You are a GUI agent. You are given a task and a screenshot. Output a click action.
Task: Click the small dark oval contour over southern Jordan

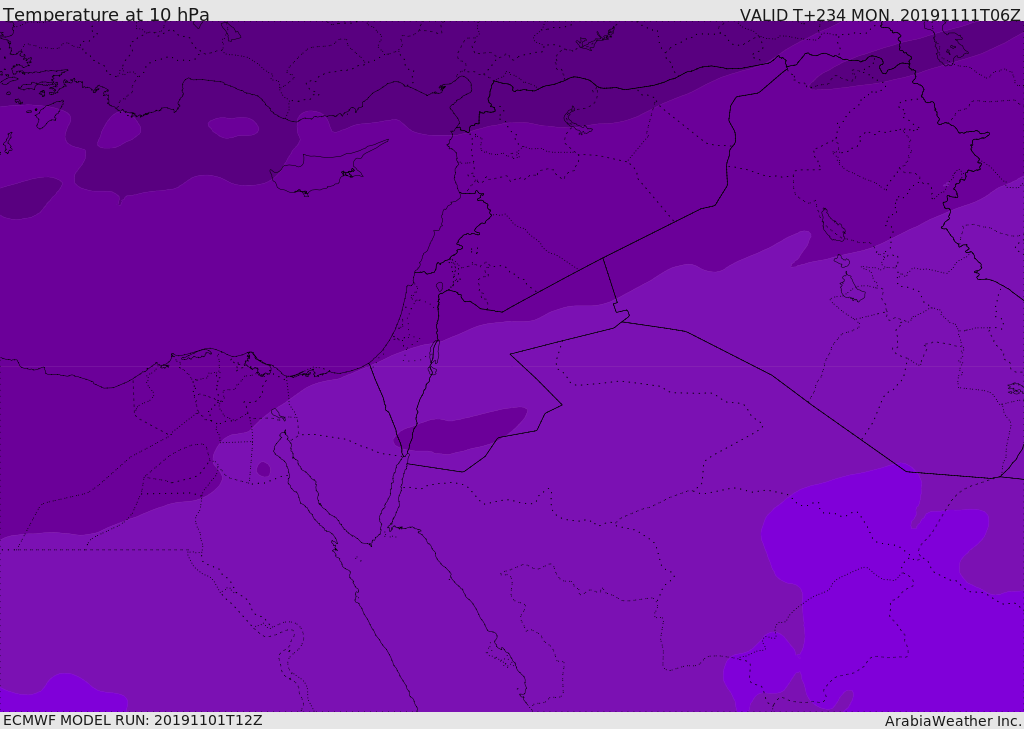[460, 430]
